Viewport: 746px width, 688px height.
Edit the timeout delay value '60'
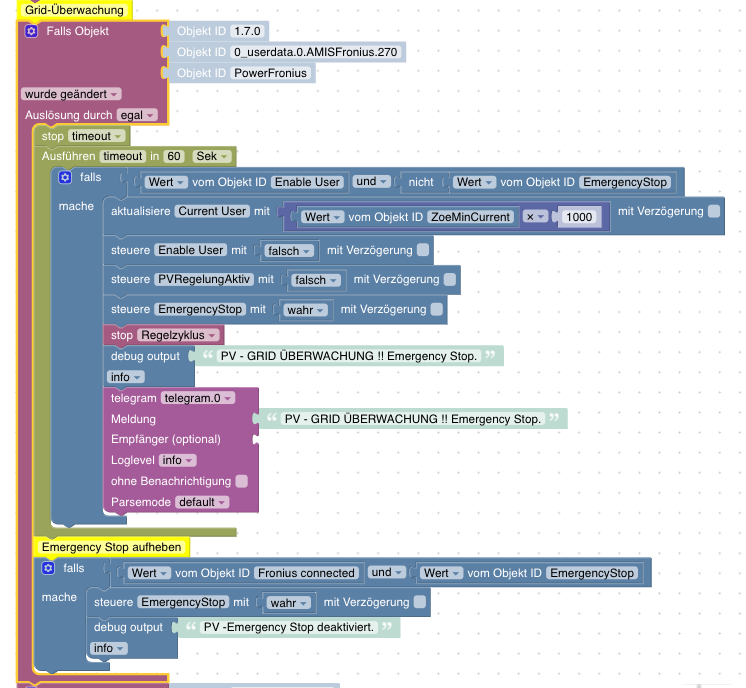pyautogui.click(x=174, y=156)
